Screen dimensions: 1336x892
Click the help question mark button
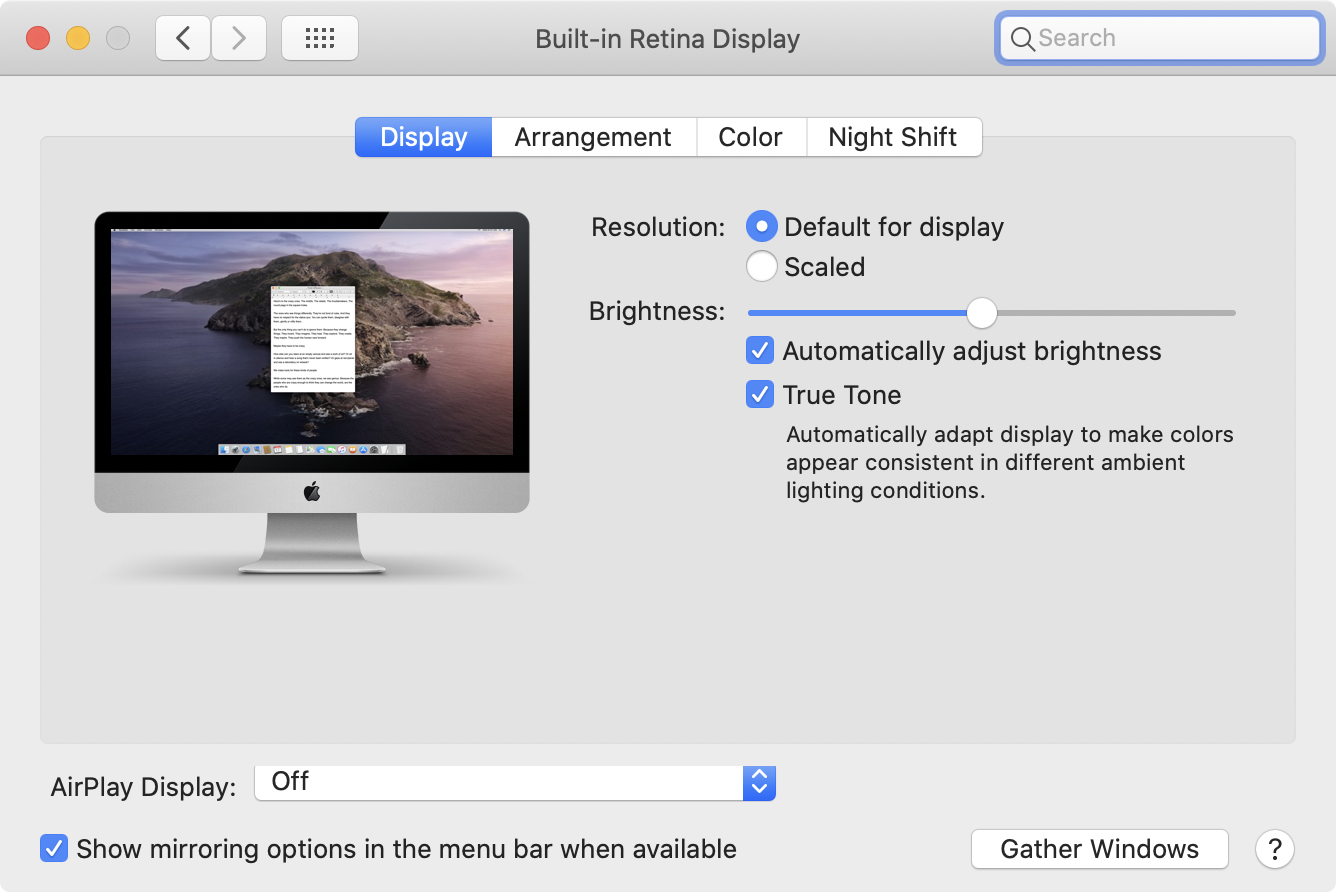point(1274,849)
